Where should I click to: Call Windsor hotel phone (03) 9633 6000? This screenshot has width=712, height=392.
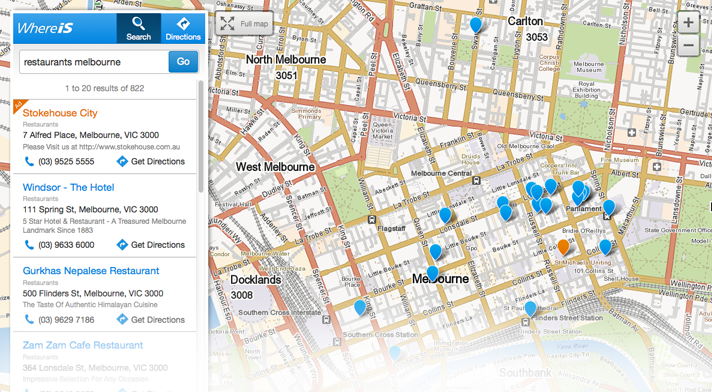pyautogui.click(x=59, y=245)
